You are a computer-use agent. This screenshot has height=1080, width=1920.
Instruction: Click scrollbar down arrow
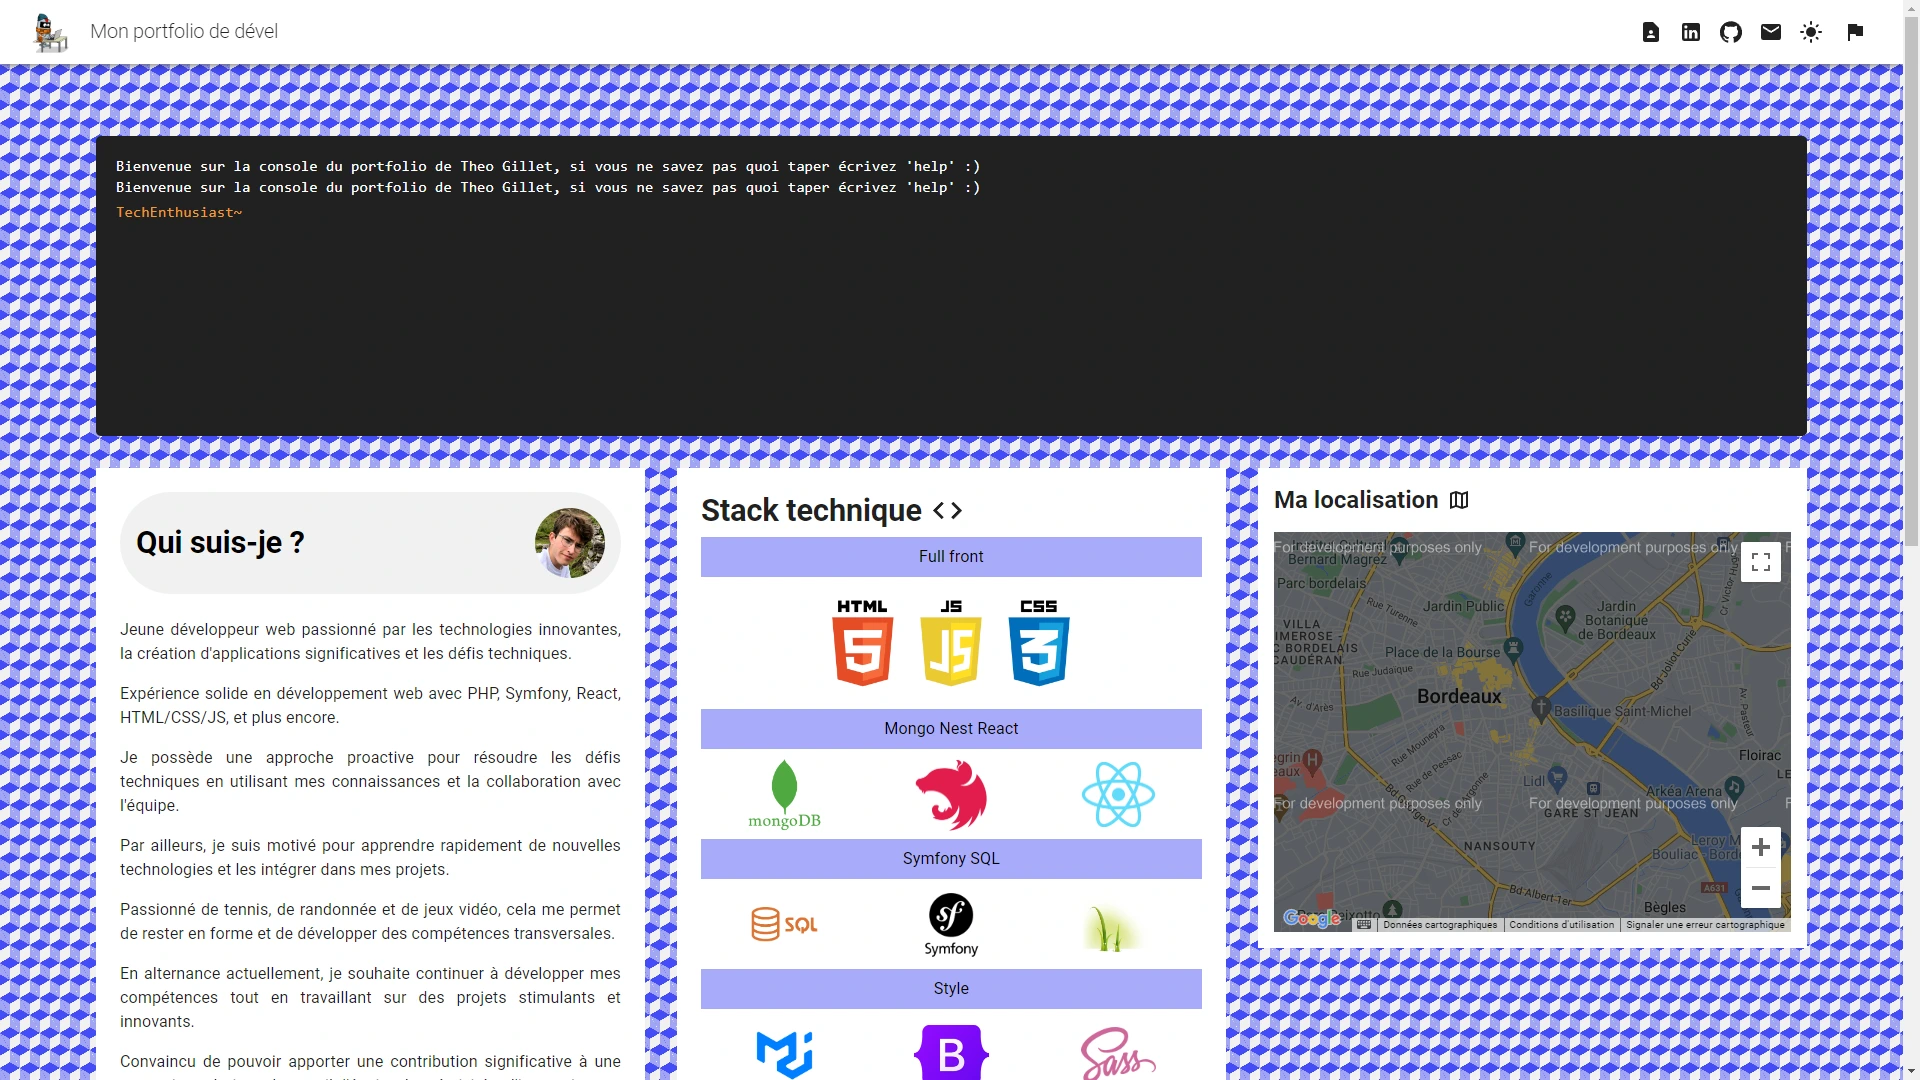(x=1911, y=1071)
